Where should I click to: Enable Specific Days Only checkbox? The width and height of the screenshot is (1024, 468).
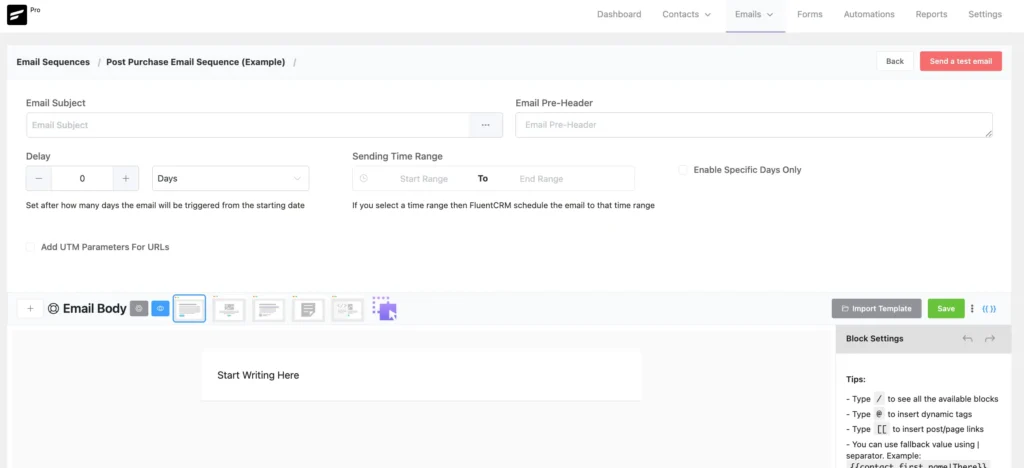coord(683,170)
